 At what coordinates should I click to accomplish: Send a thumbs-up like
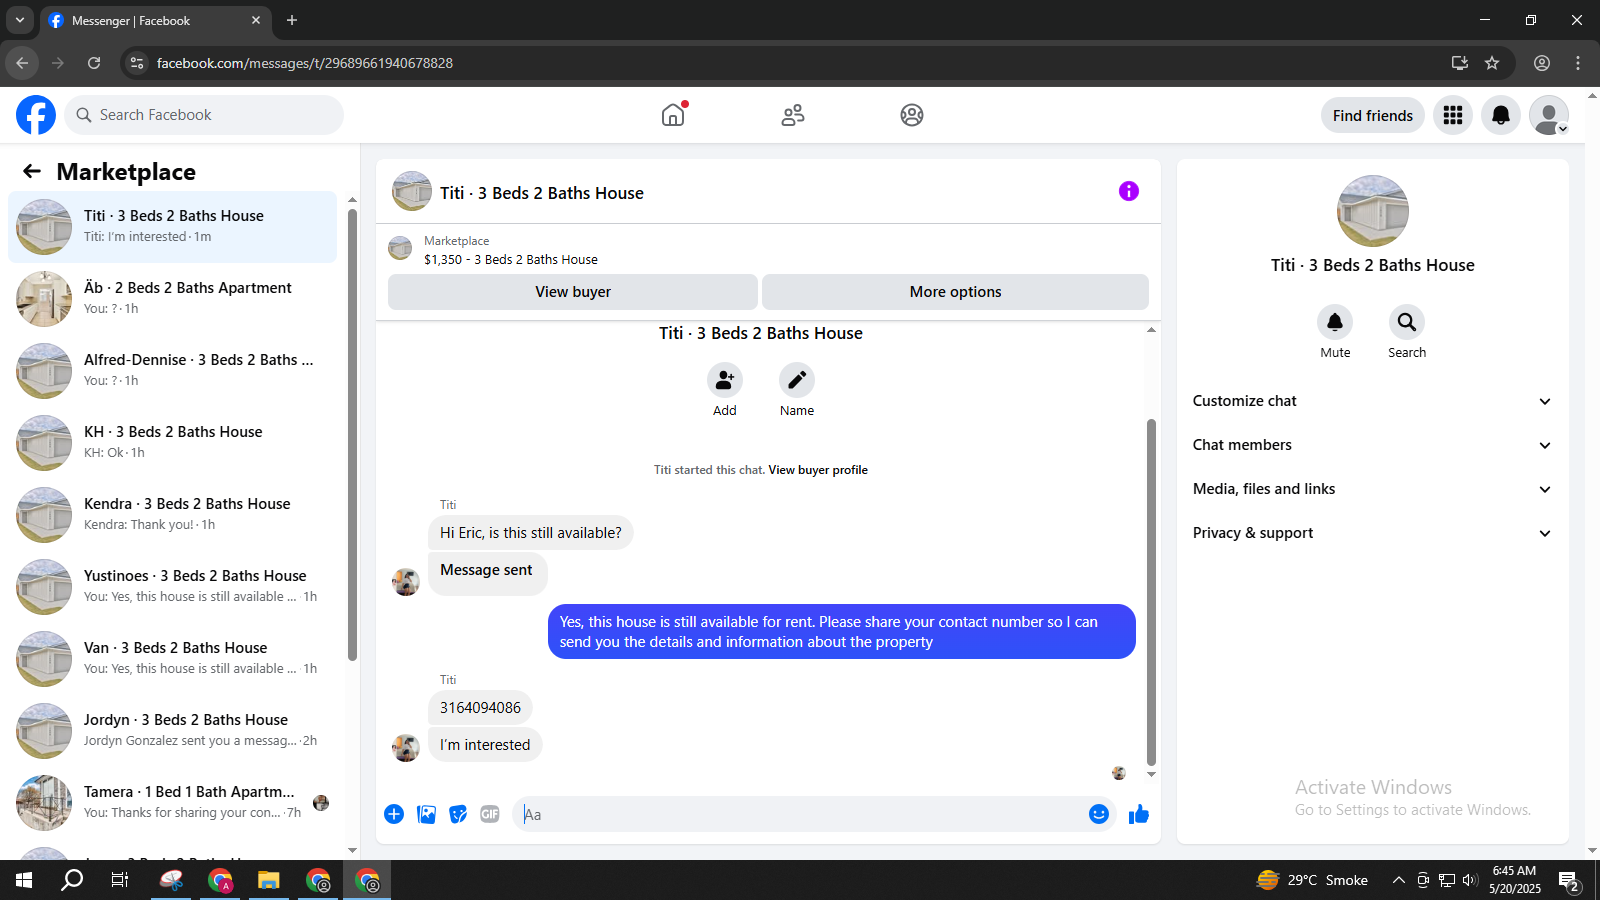(1139, 814)
